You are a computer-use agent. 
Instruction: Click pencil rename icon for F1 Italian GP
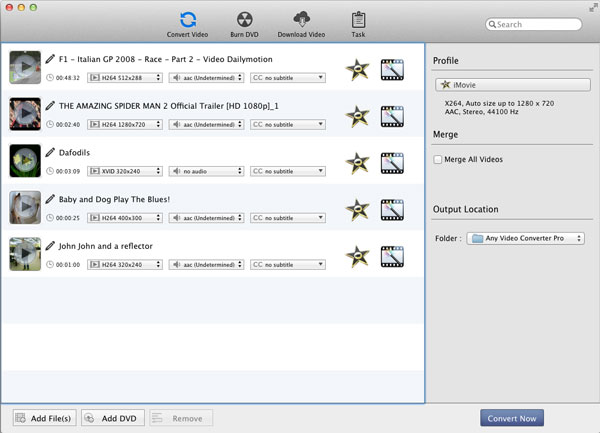(50, 59)
